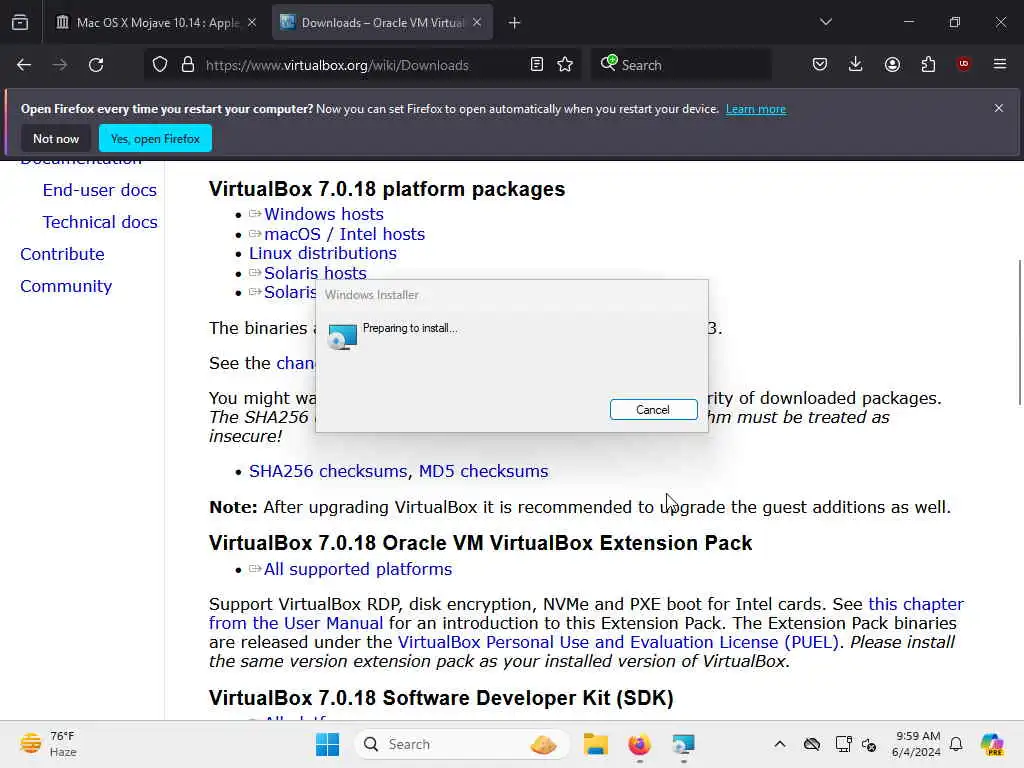The image size is (1024, 768).
Task: Go back to previous page
Action: coord(24,65)
